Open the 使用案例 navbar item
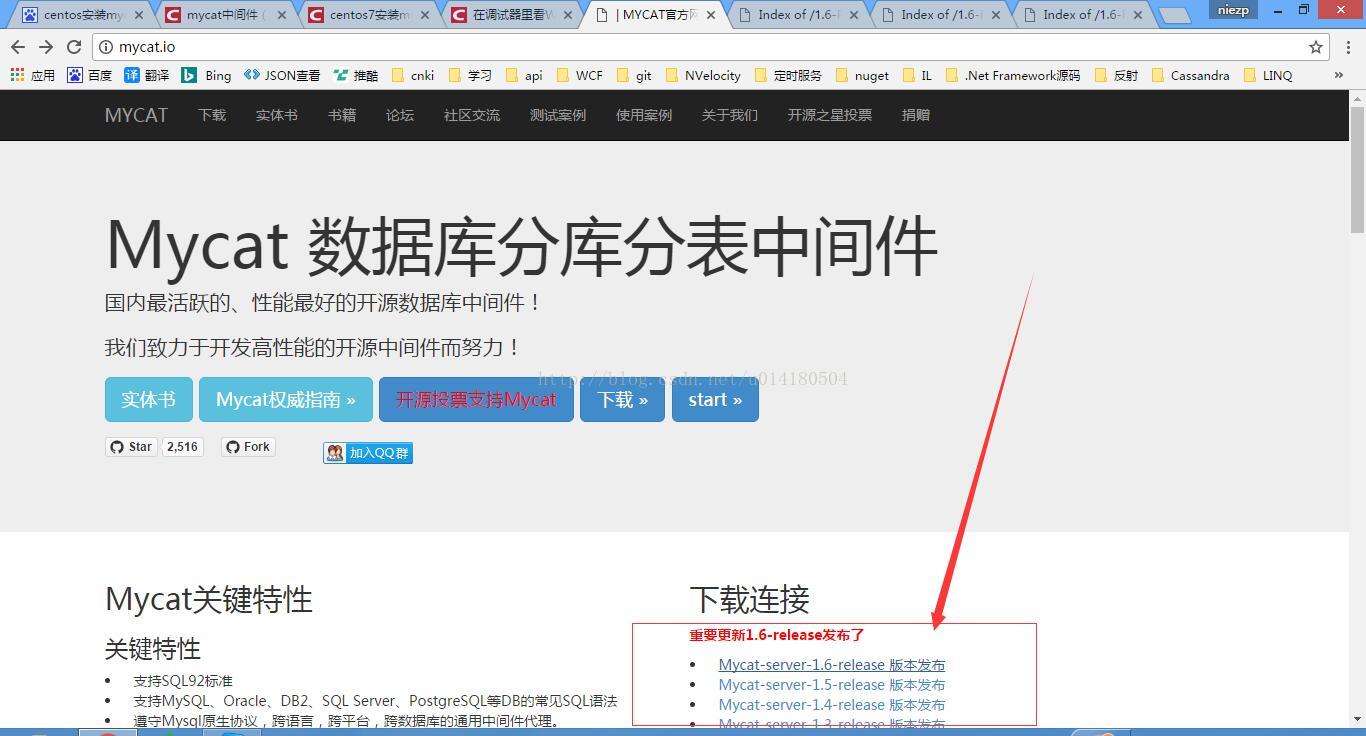1366x736 pixels. [644, 115]
